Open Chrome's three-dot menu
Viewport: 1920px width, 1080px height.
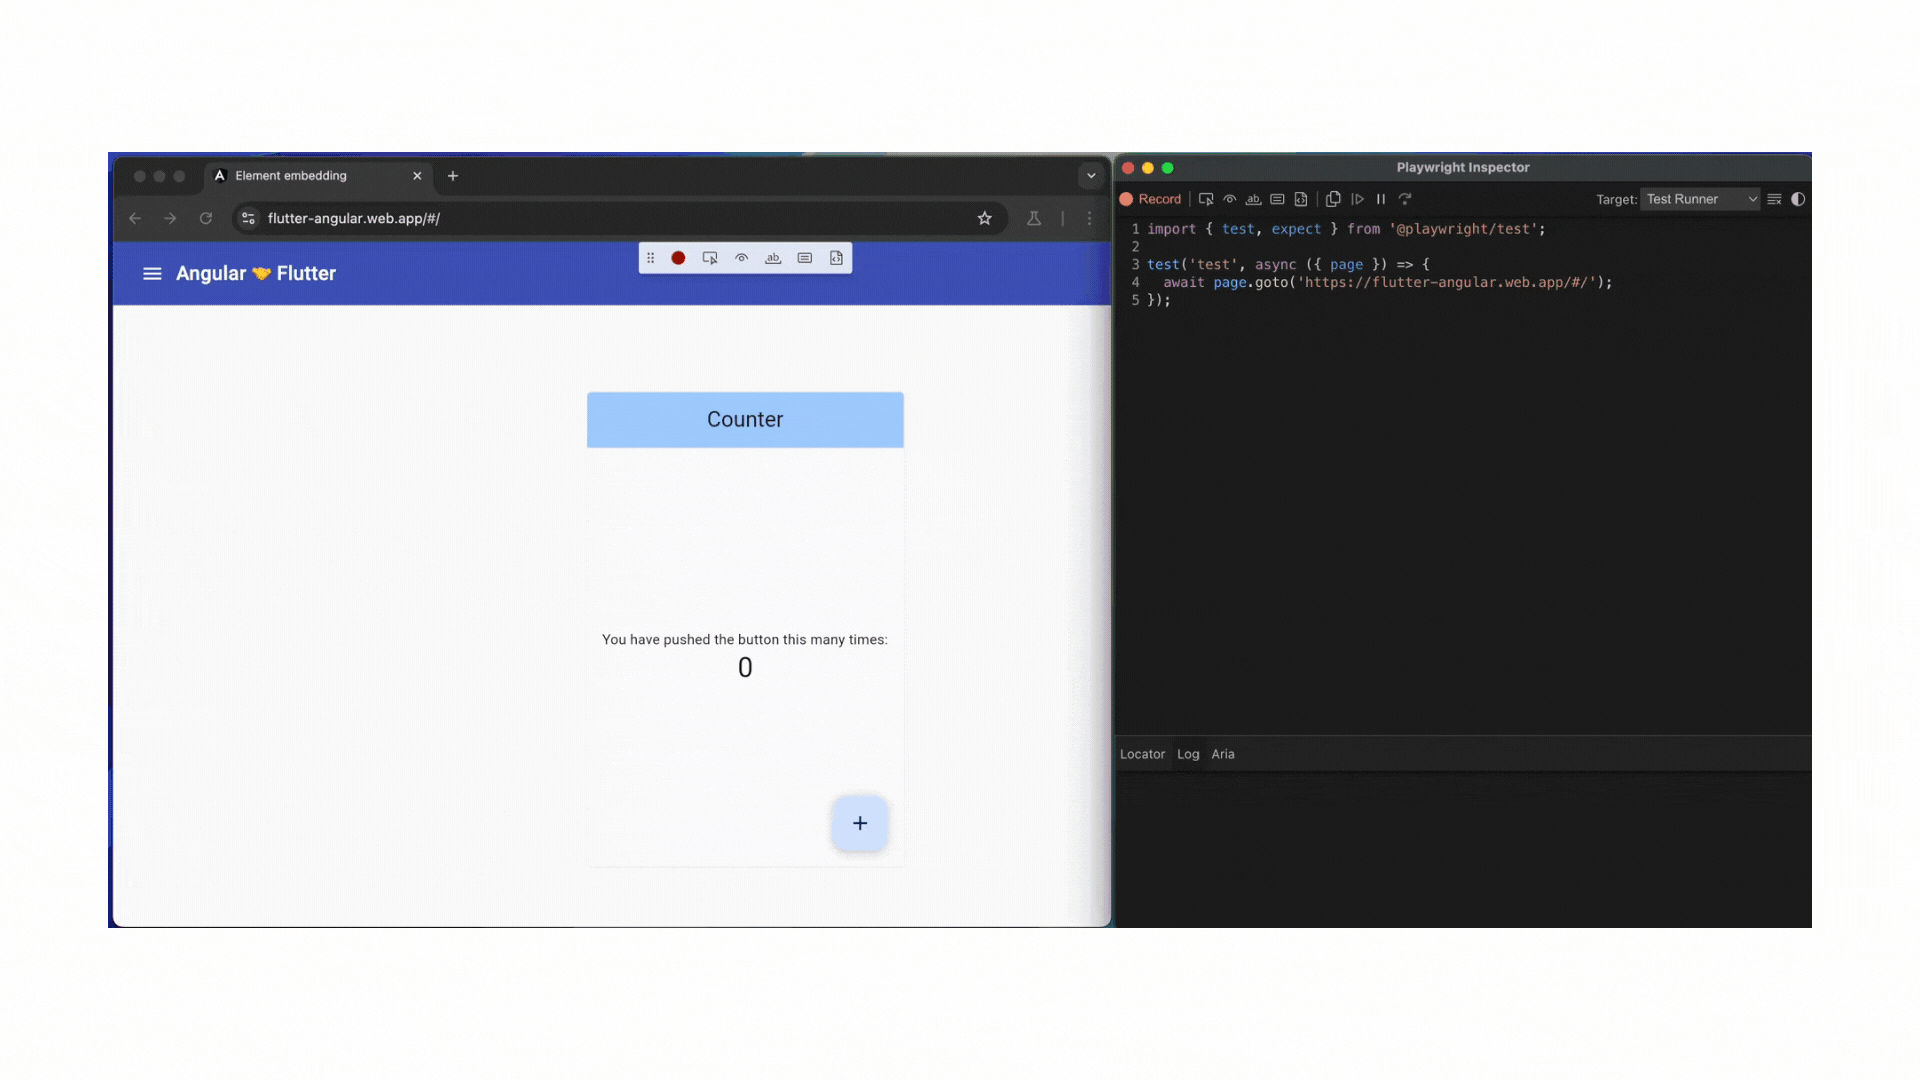1089,218
